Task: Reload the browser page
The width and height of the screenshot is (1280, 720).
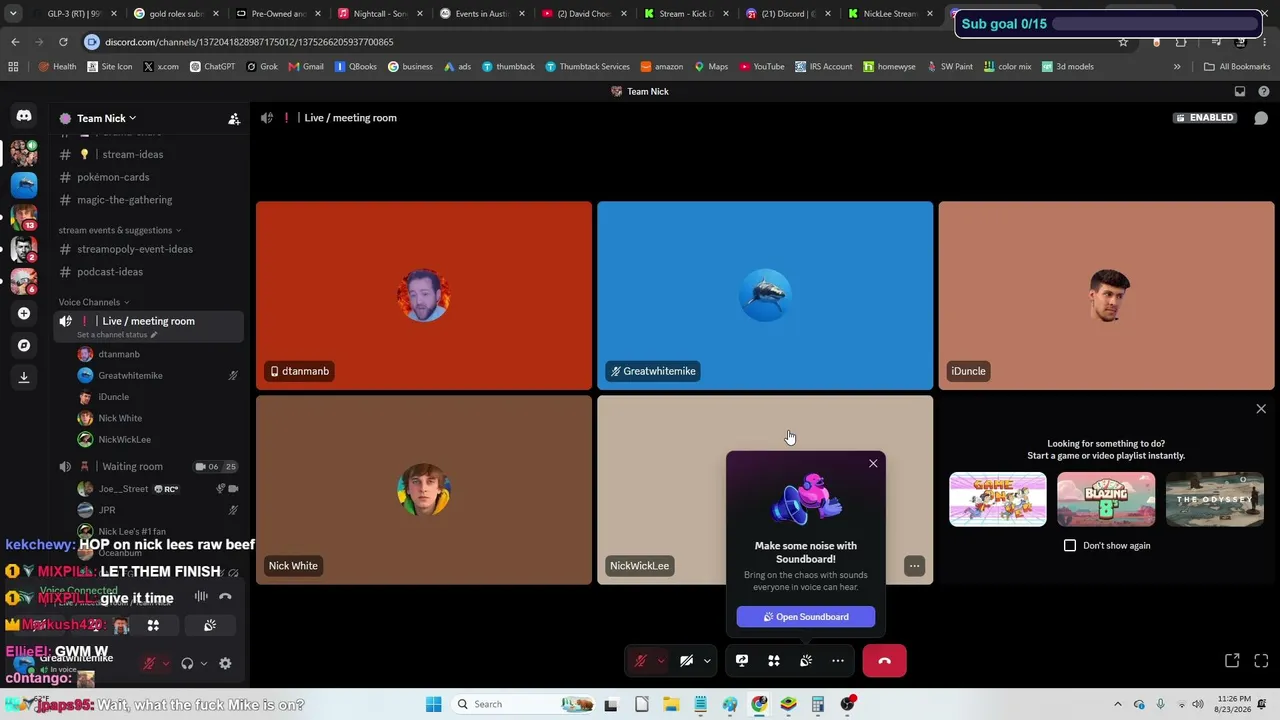Action: (63, 42)
